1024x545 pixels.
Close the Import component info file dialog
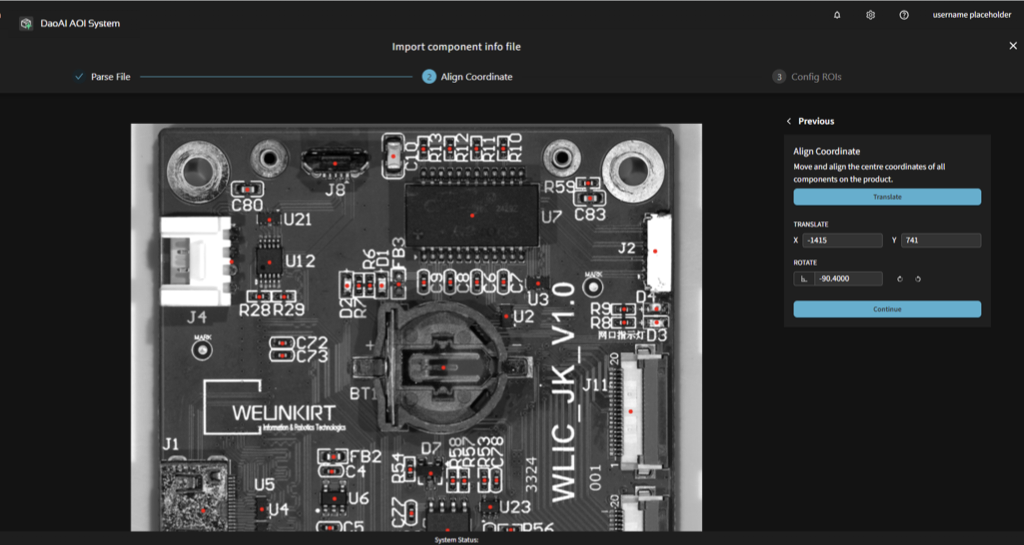(x=1013, y=46)
